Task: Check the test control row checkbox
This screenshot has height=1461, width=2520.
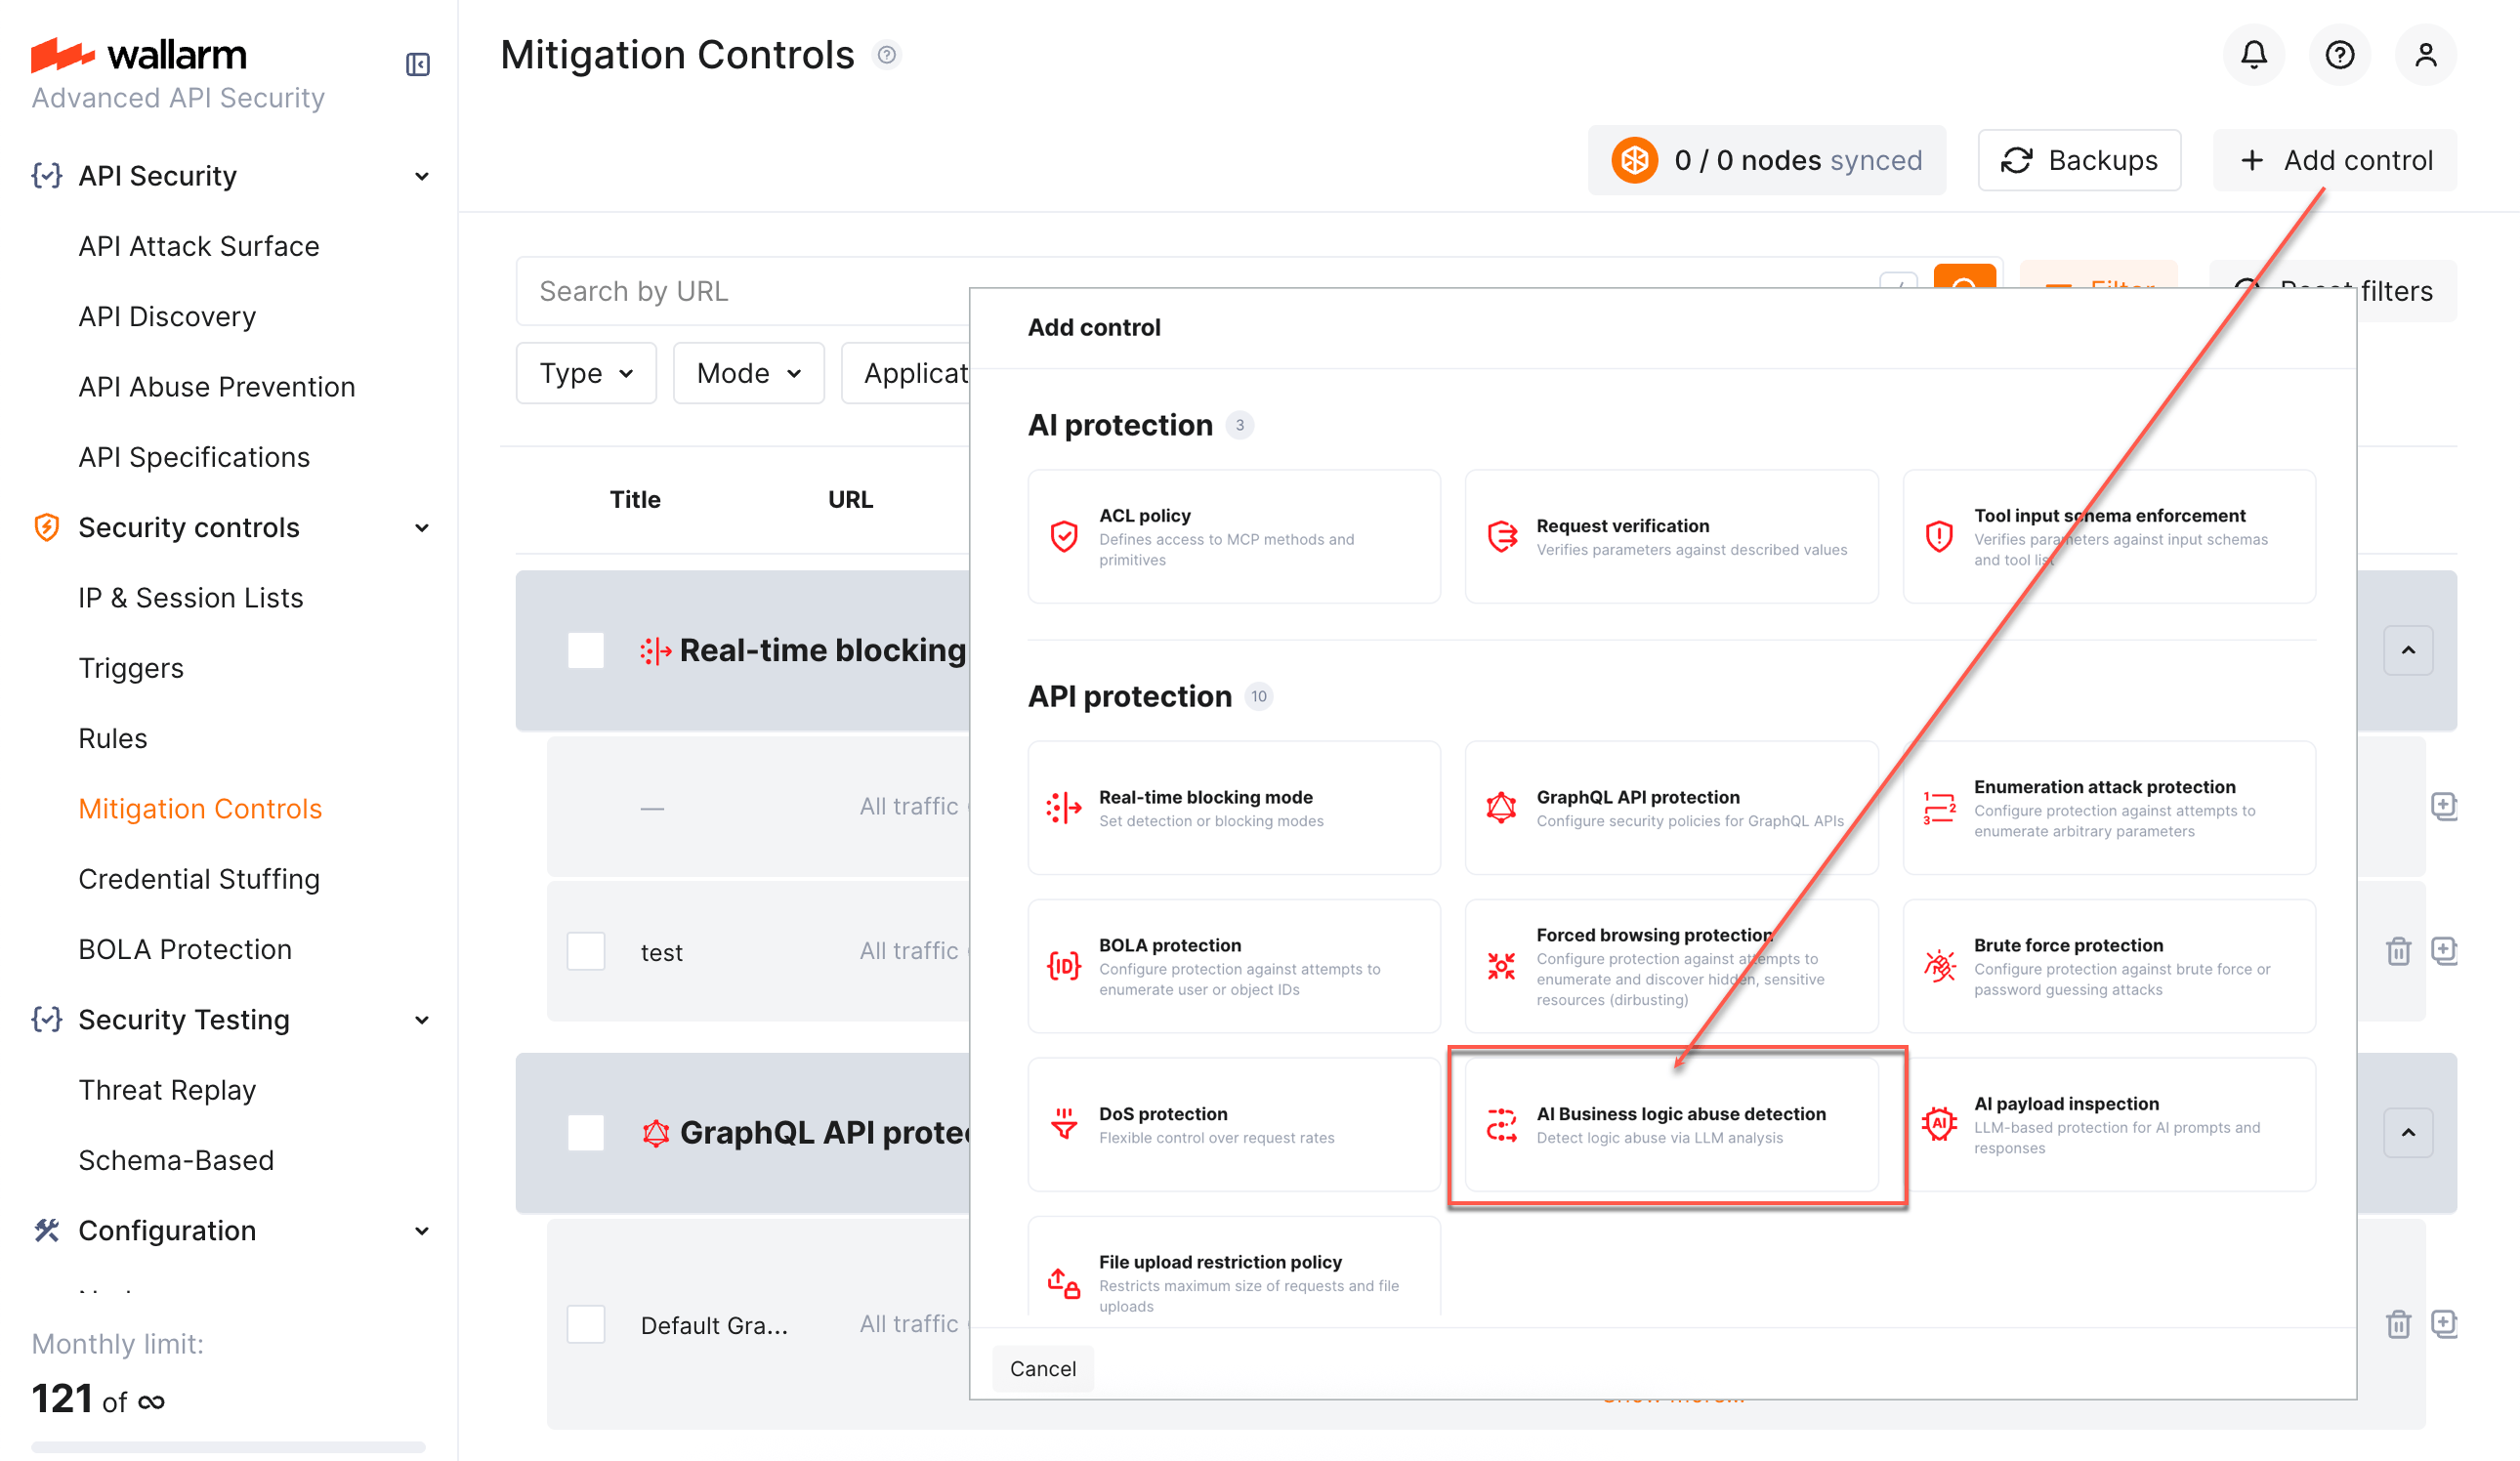Action: (x=586, y=951)
